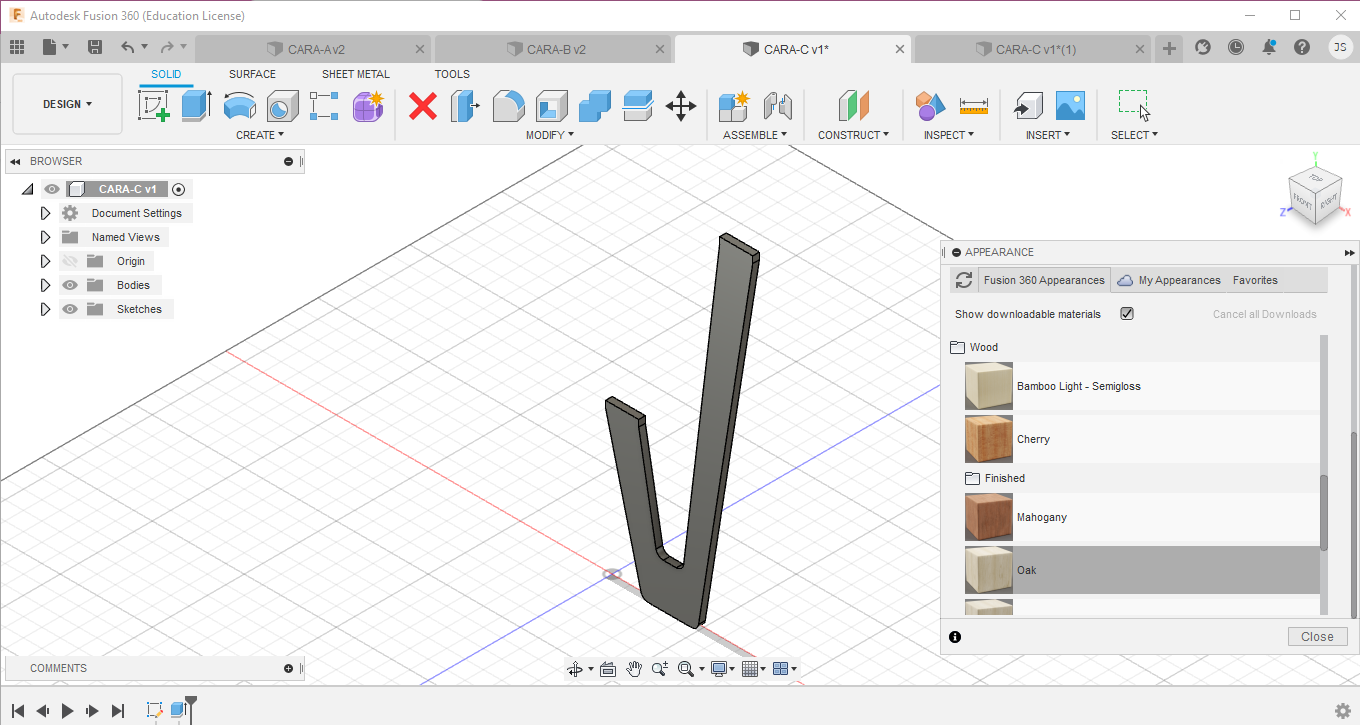The width and height of the screenshot is (1360, 725).
Task: Expand the Document Settings node
Action: pos(45,213)
